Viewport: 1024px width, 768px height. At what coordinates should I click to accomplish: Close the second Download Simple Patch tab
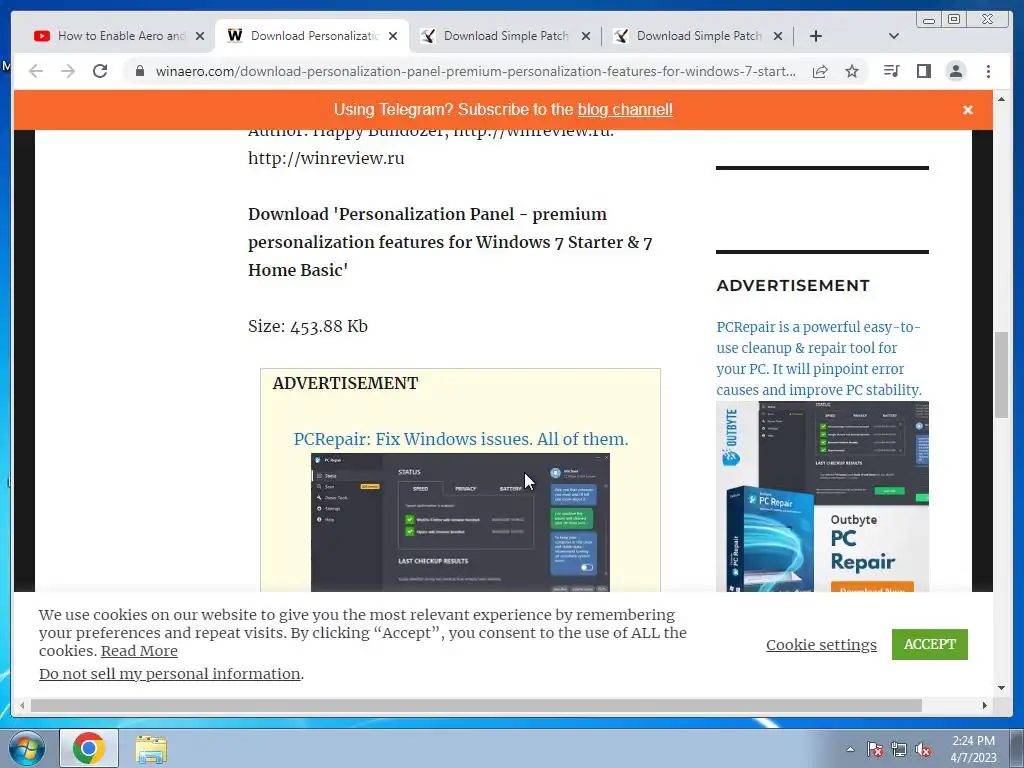(x=778, y=36)
